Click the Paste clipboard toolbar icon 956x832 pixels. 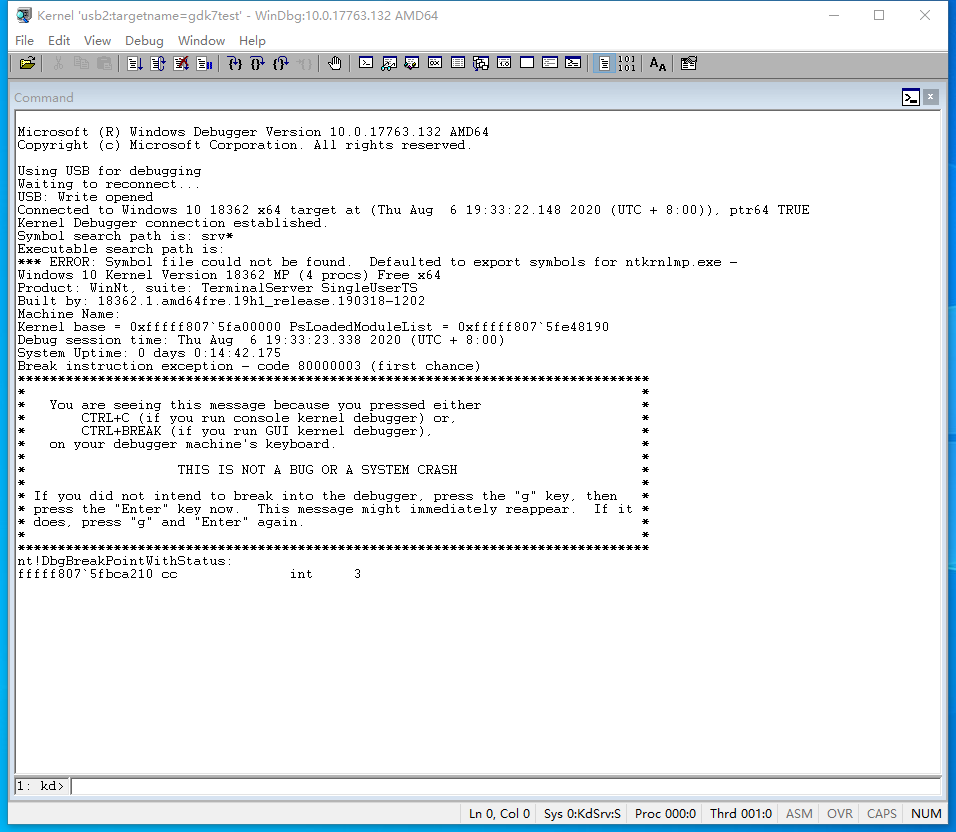pyautogui.click(x=105, y=63)
